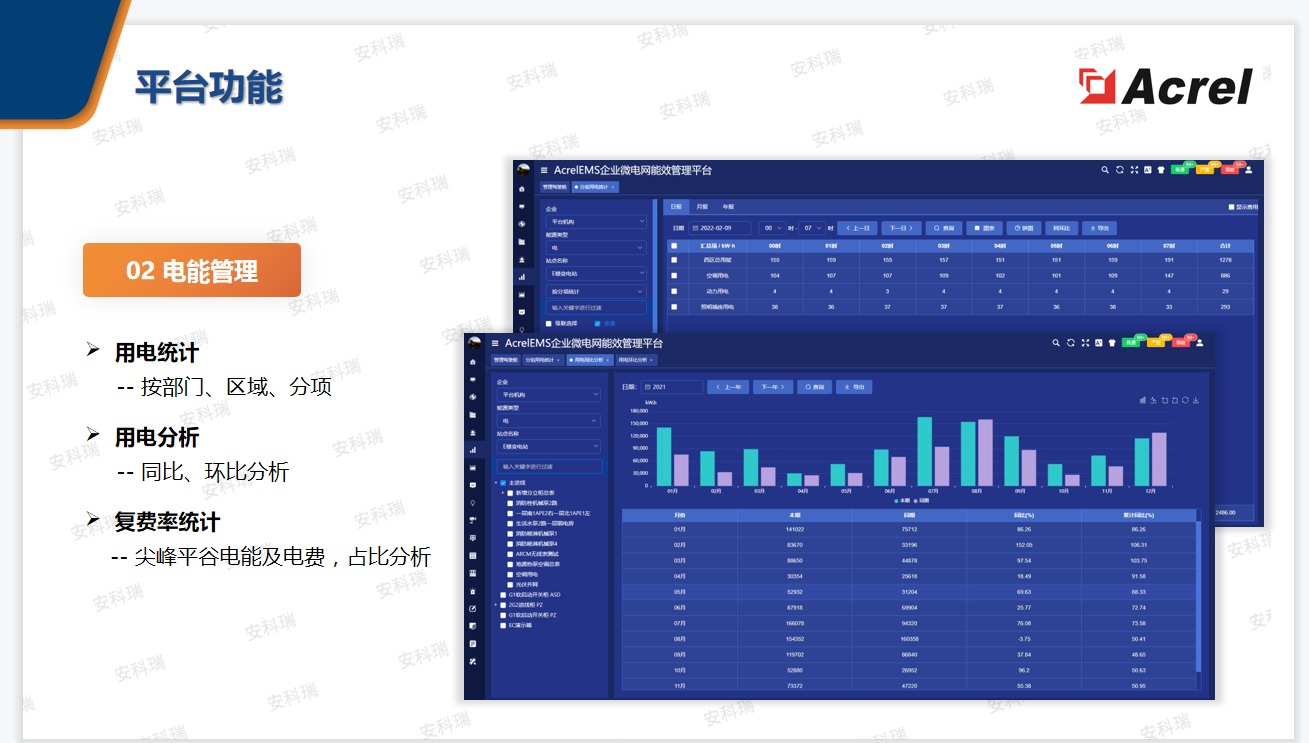Click the table vertical scrollbar in the front window
This screenshot has width=1309, height=743.
pos(1199,597)
